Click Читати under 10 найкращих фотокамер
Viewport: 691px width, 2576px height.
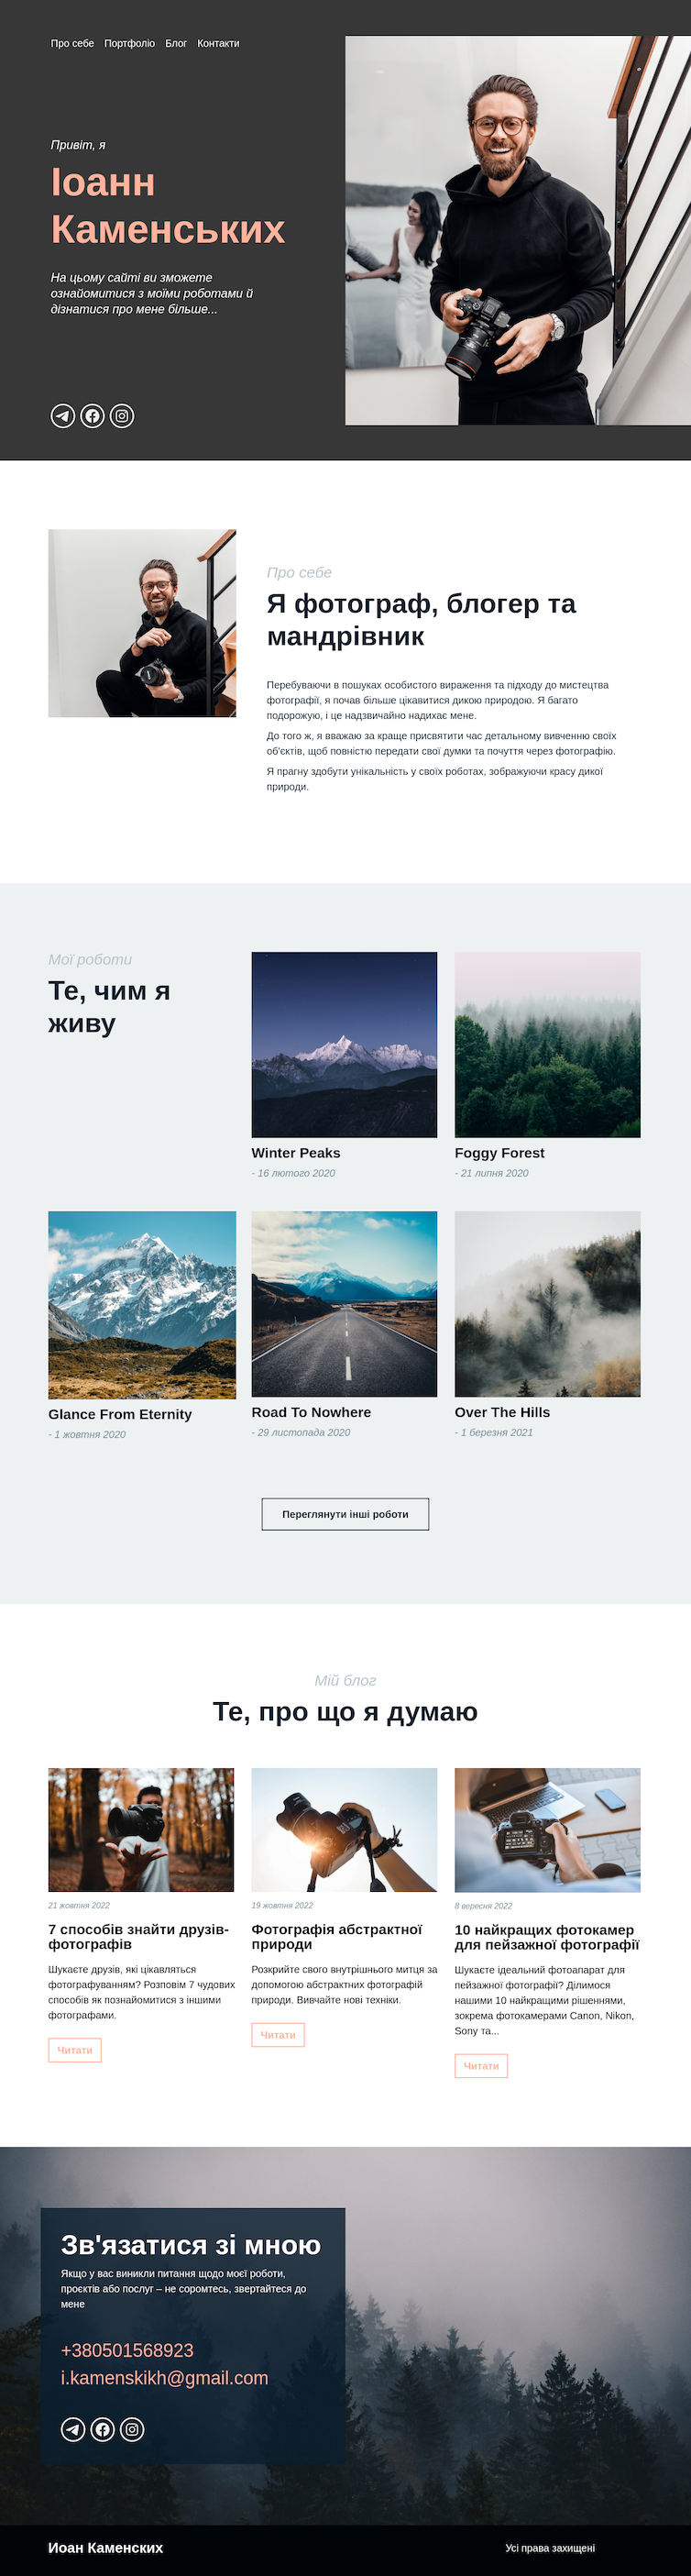pyautogui.click(x=481, y=2065)
